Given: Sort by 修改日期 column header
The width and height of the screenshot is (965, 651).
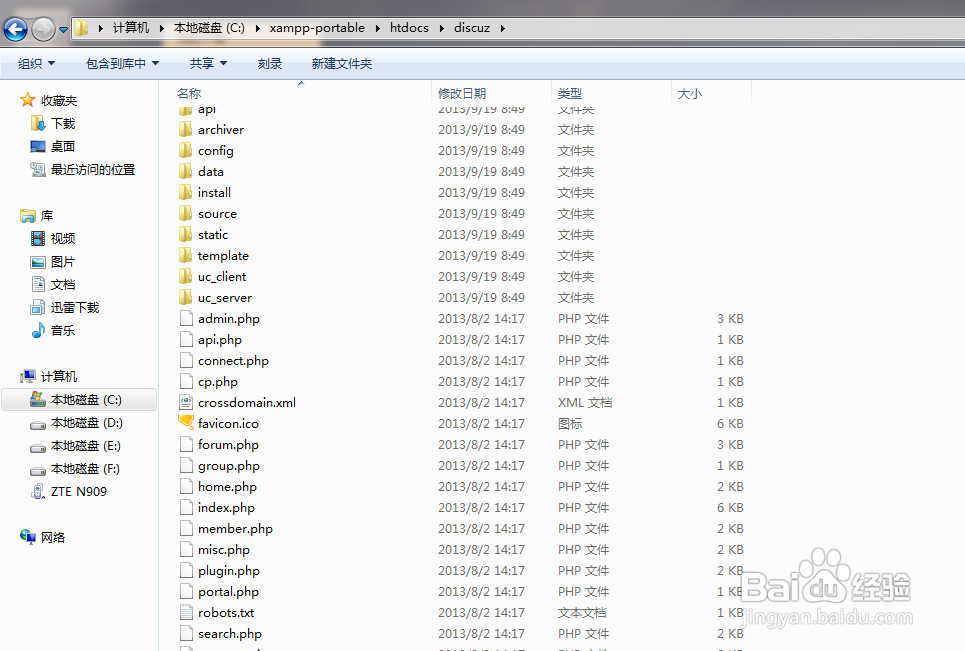Looking at the screenshot, I should point(462,94).
